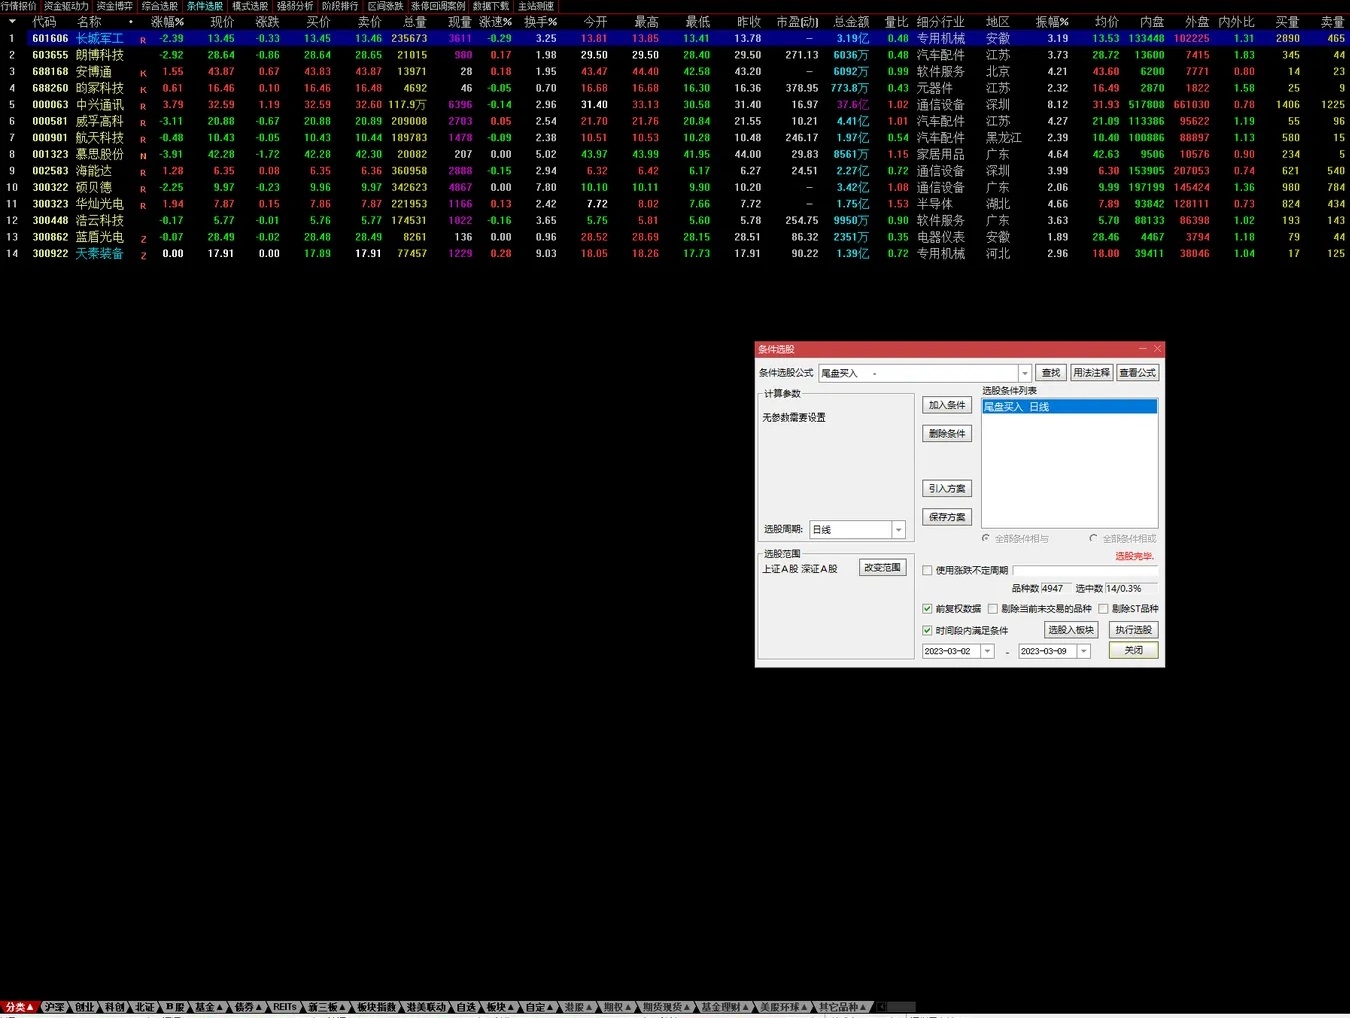Select stock row 中兴通讯

pyautogui.click(x=675, y=105)
